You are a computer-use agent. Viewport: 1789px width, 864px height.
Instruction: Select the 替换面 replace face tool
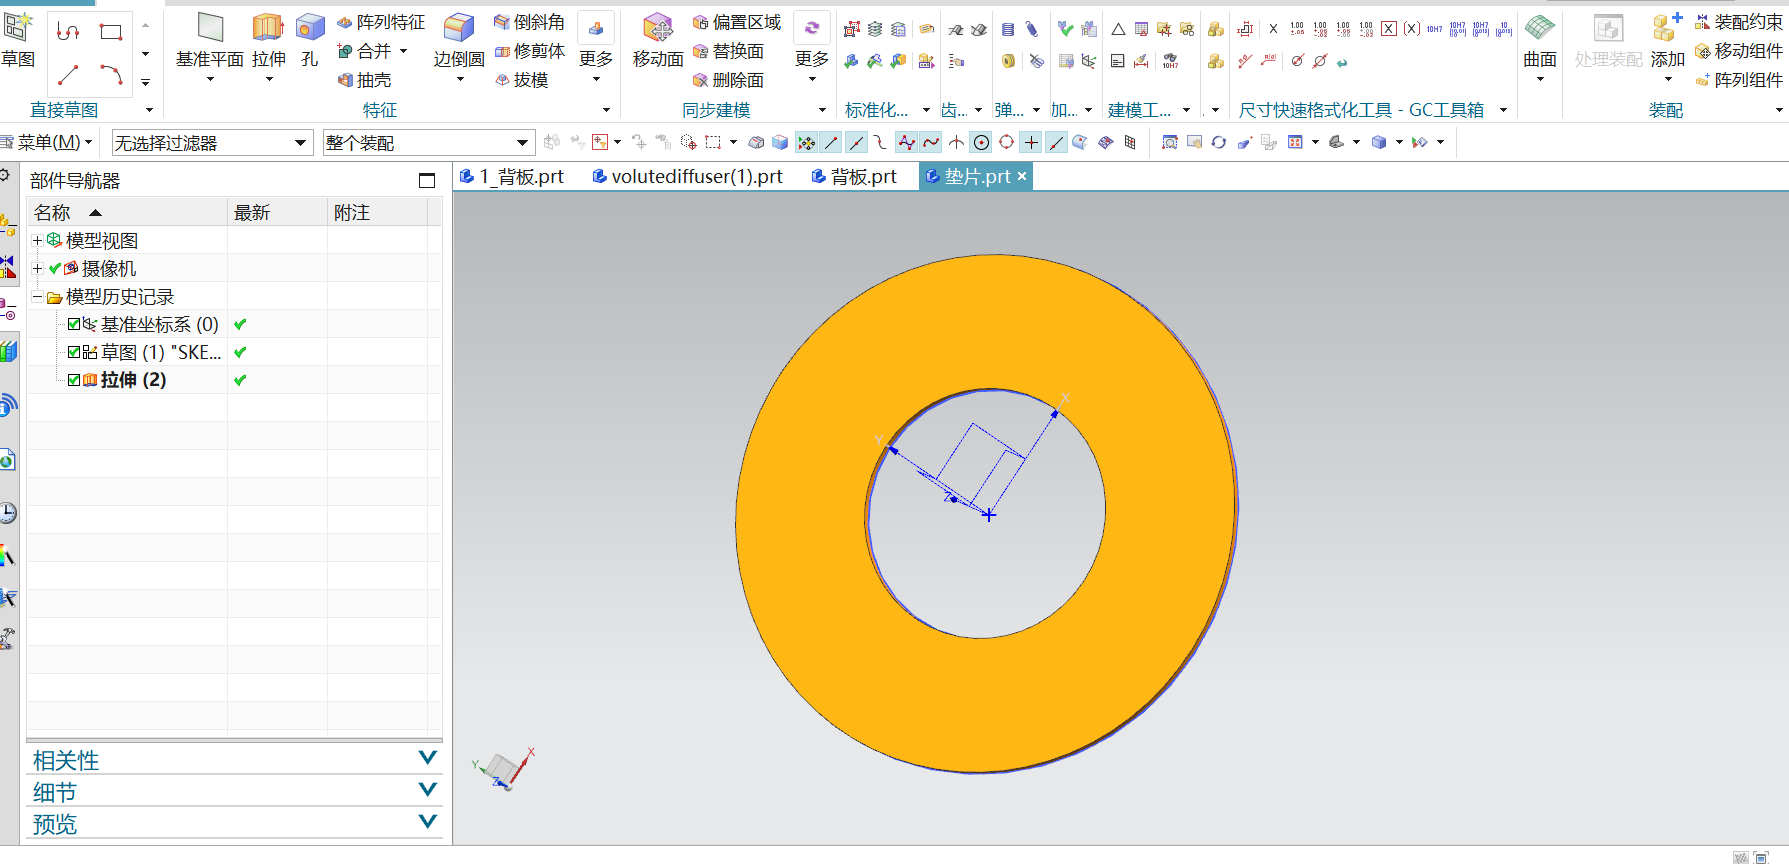click(x=728, y=51)
